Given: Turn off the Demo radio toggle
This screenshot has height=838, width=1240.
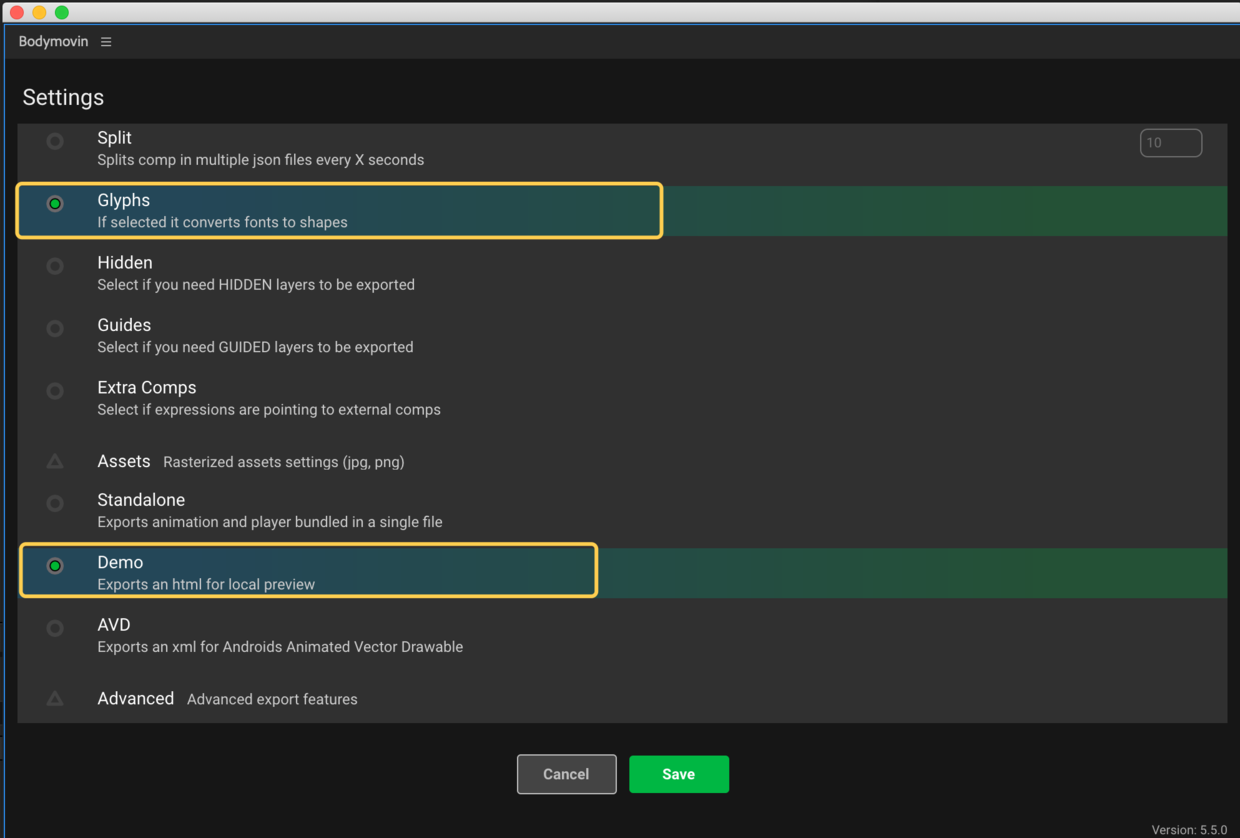Looking at the screenshot, I should click(55, 566).
